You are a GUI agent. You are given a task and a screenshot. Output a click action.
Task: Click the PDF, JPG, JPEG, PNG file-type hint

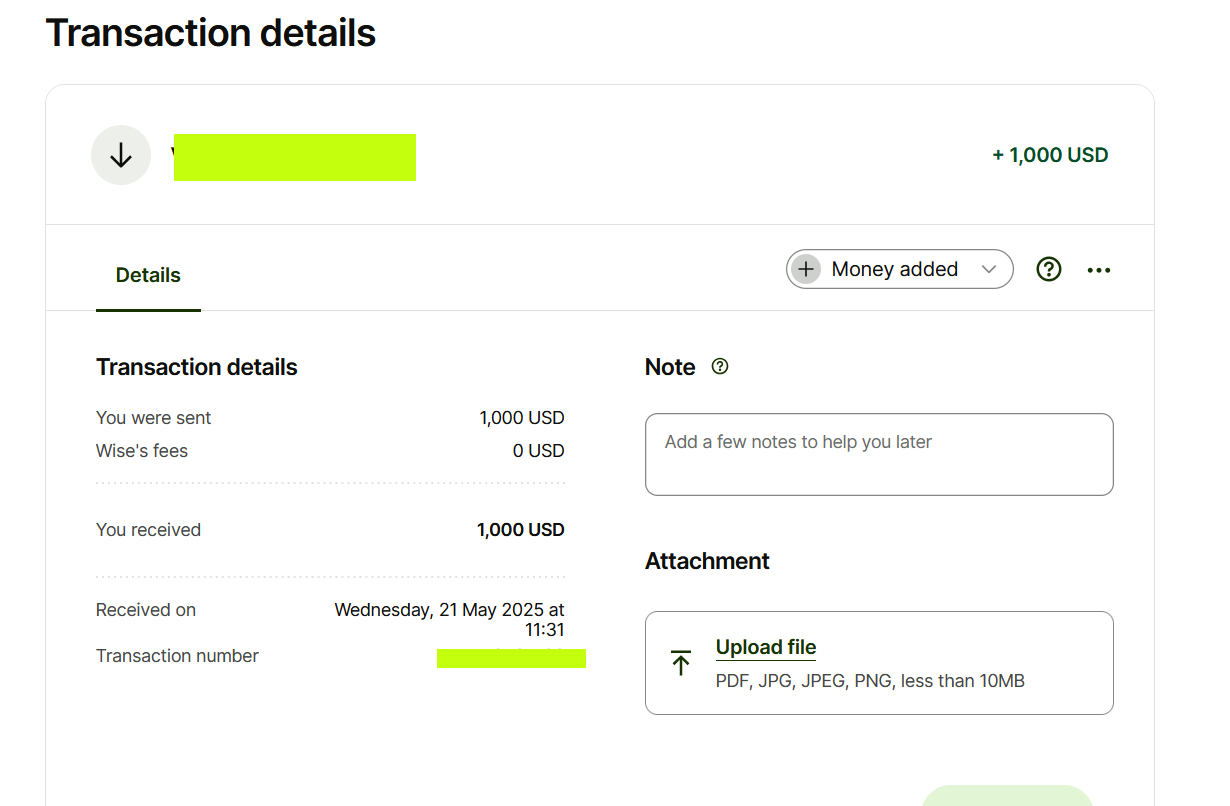click(x=870, y=681)
